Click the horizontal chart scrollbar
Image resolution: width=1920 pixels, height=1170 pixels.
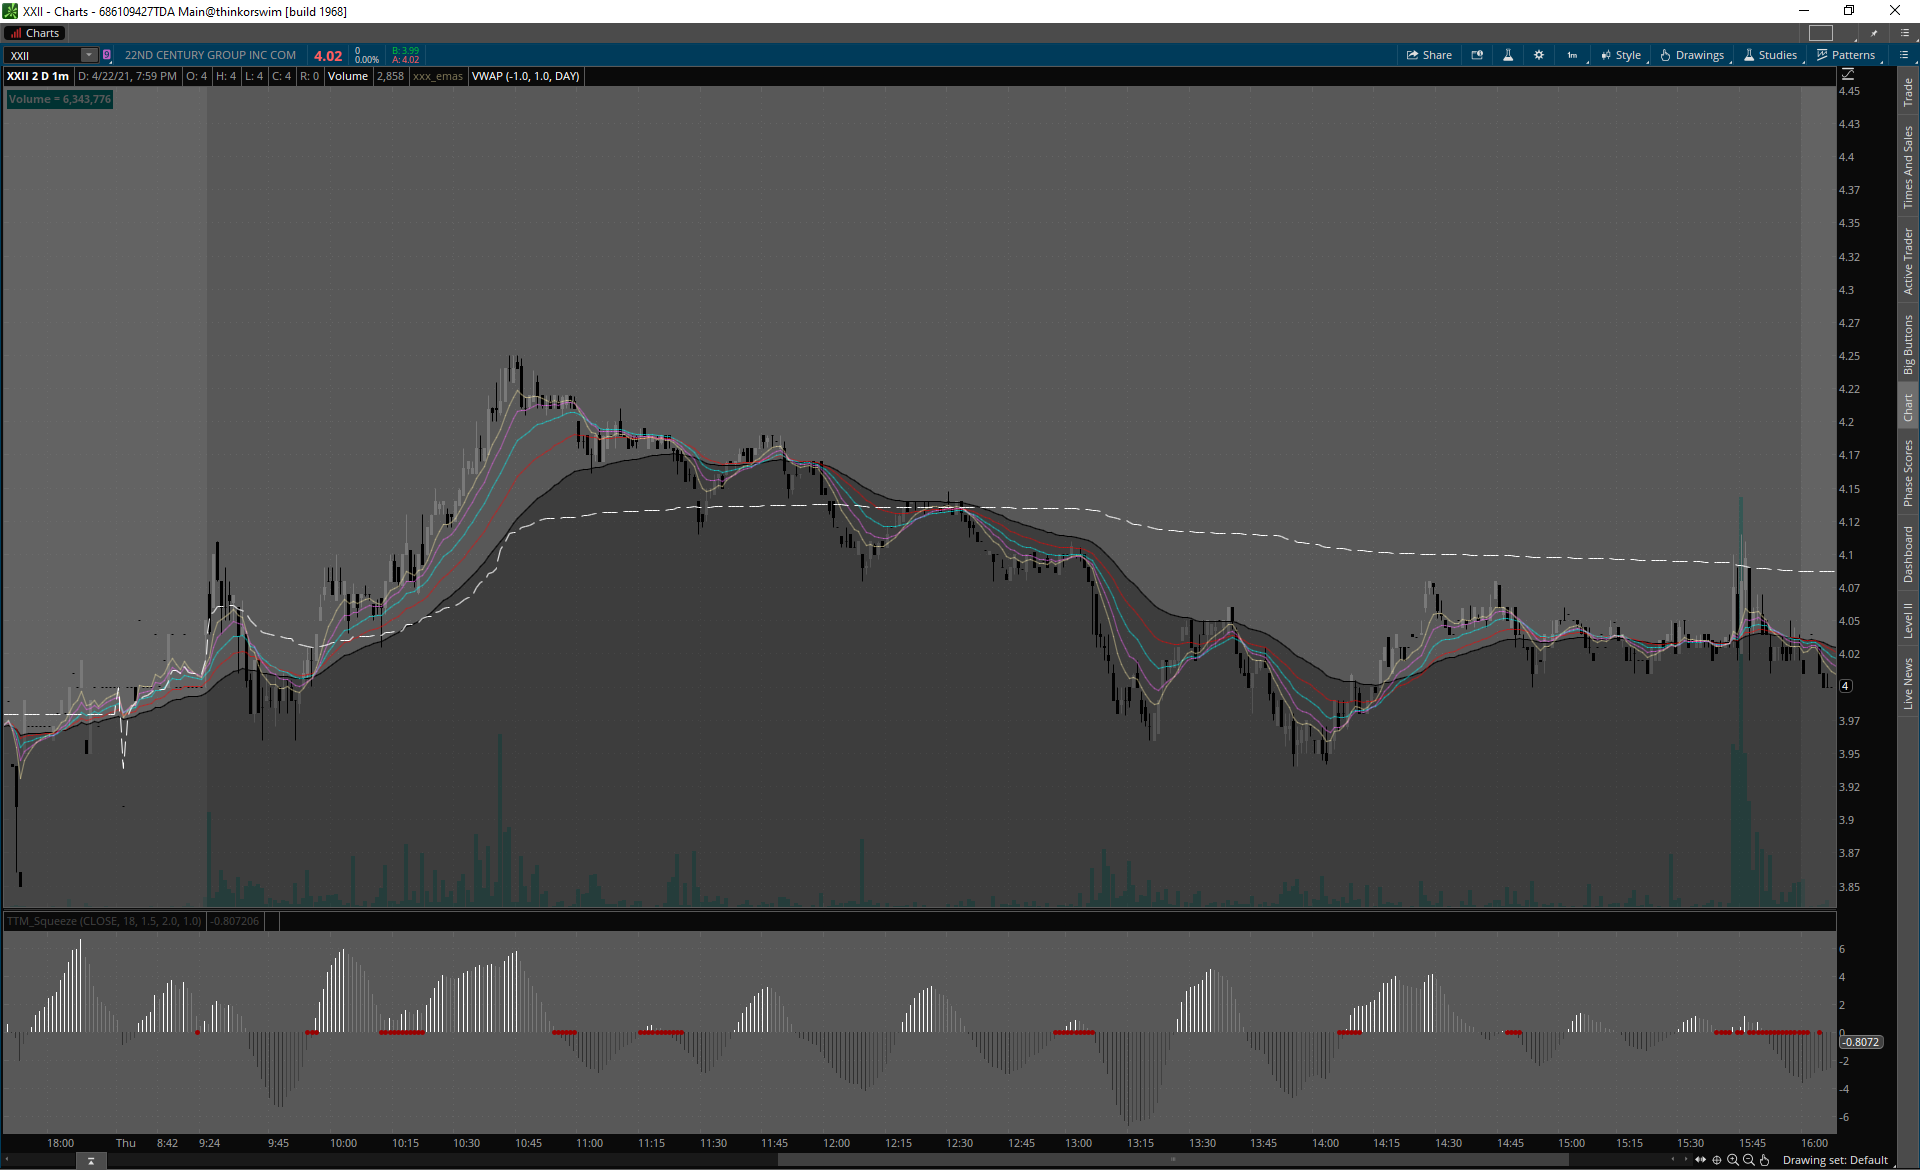click(1172, 1160)
